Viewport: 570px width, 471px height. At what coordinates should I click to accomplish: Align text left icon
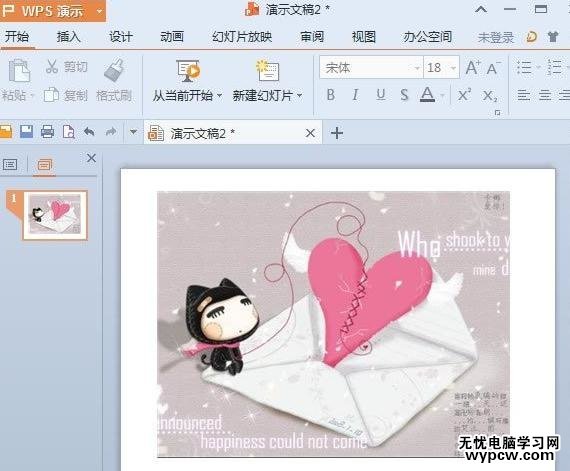click(x=523, y=95)
